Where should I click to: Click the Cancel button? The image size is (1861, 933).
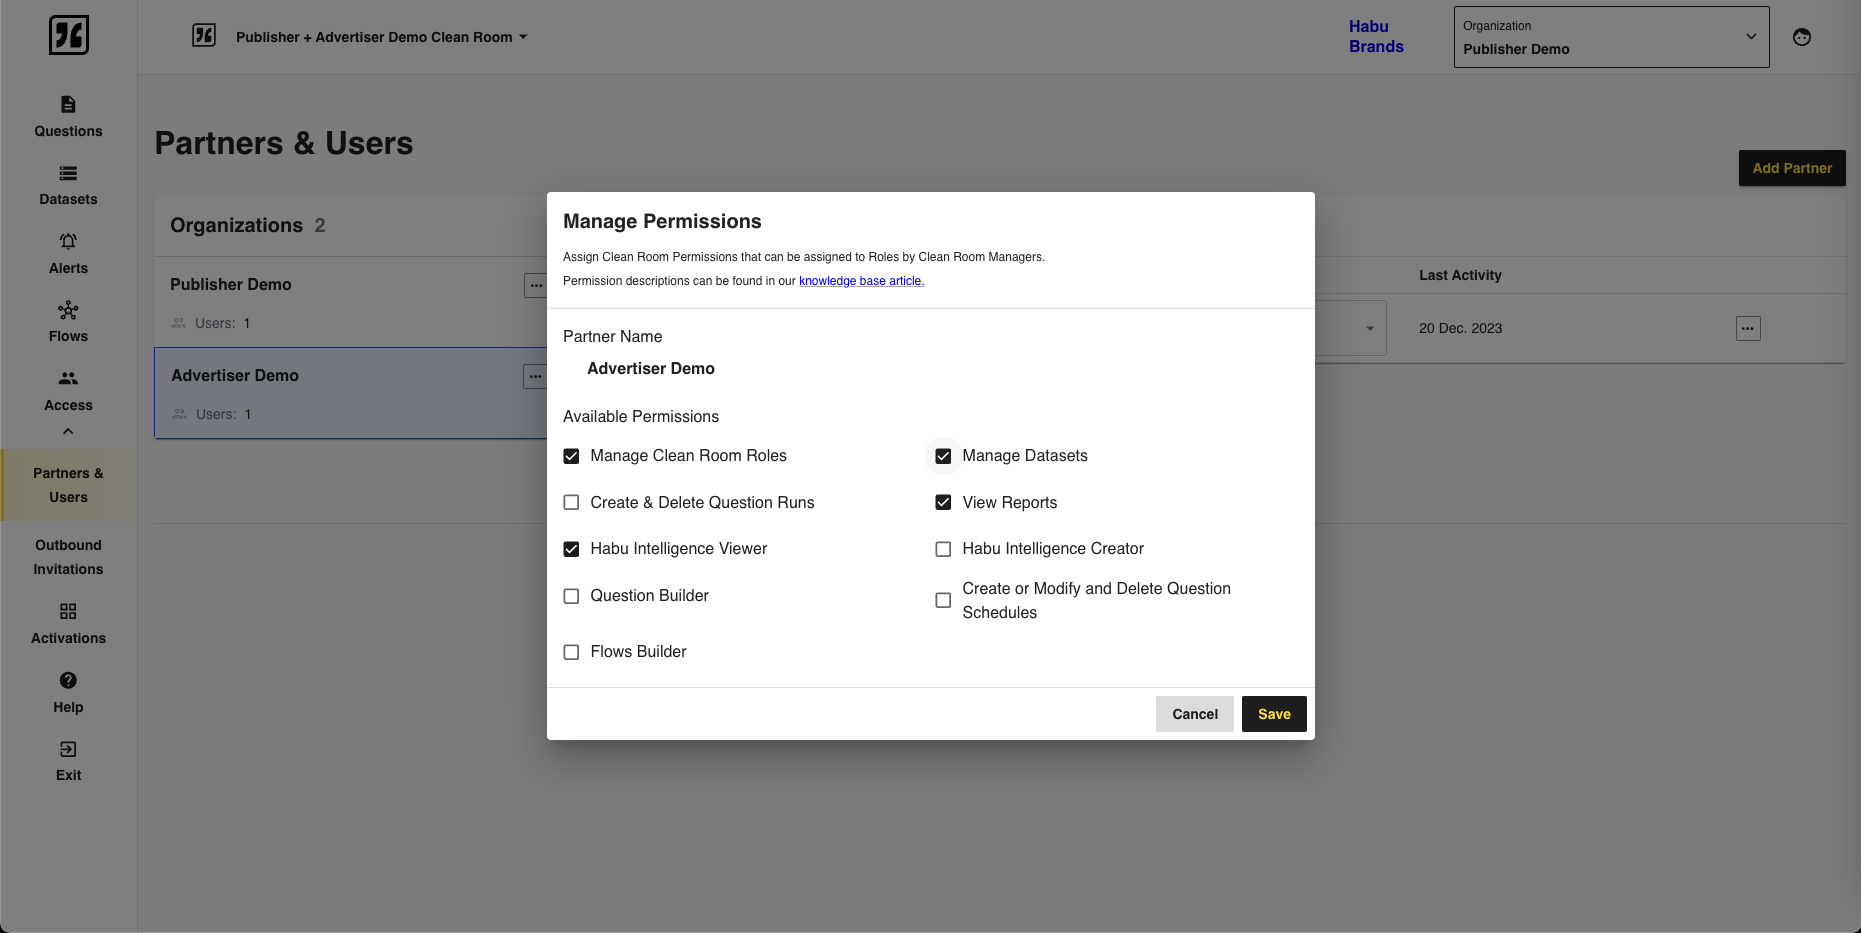point(1195,714)
